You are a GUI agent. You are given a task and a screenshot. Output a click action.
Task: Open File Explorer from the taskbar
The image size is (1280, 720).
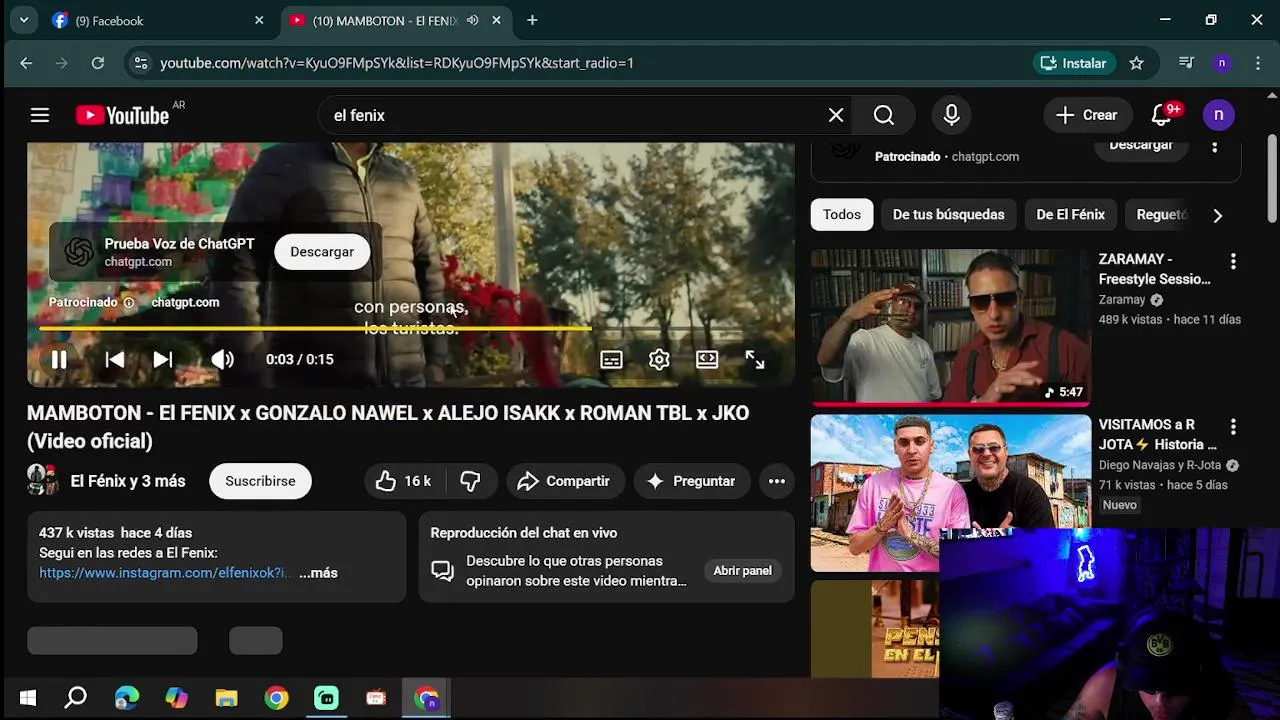226,698
